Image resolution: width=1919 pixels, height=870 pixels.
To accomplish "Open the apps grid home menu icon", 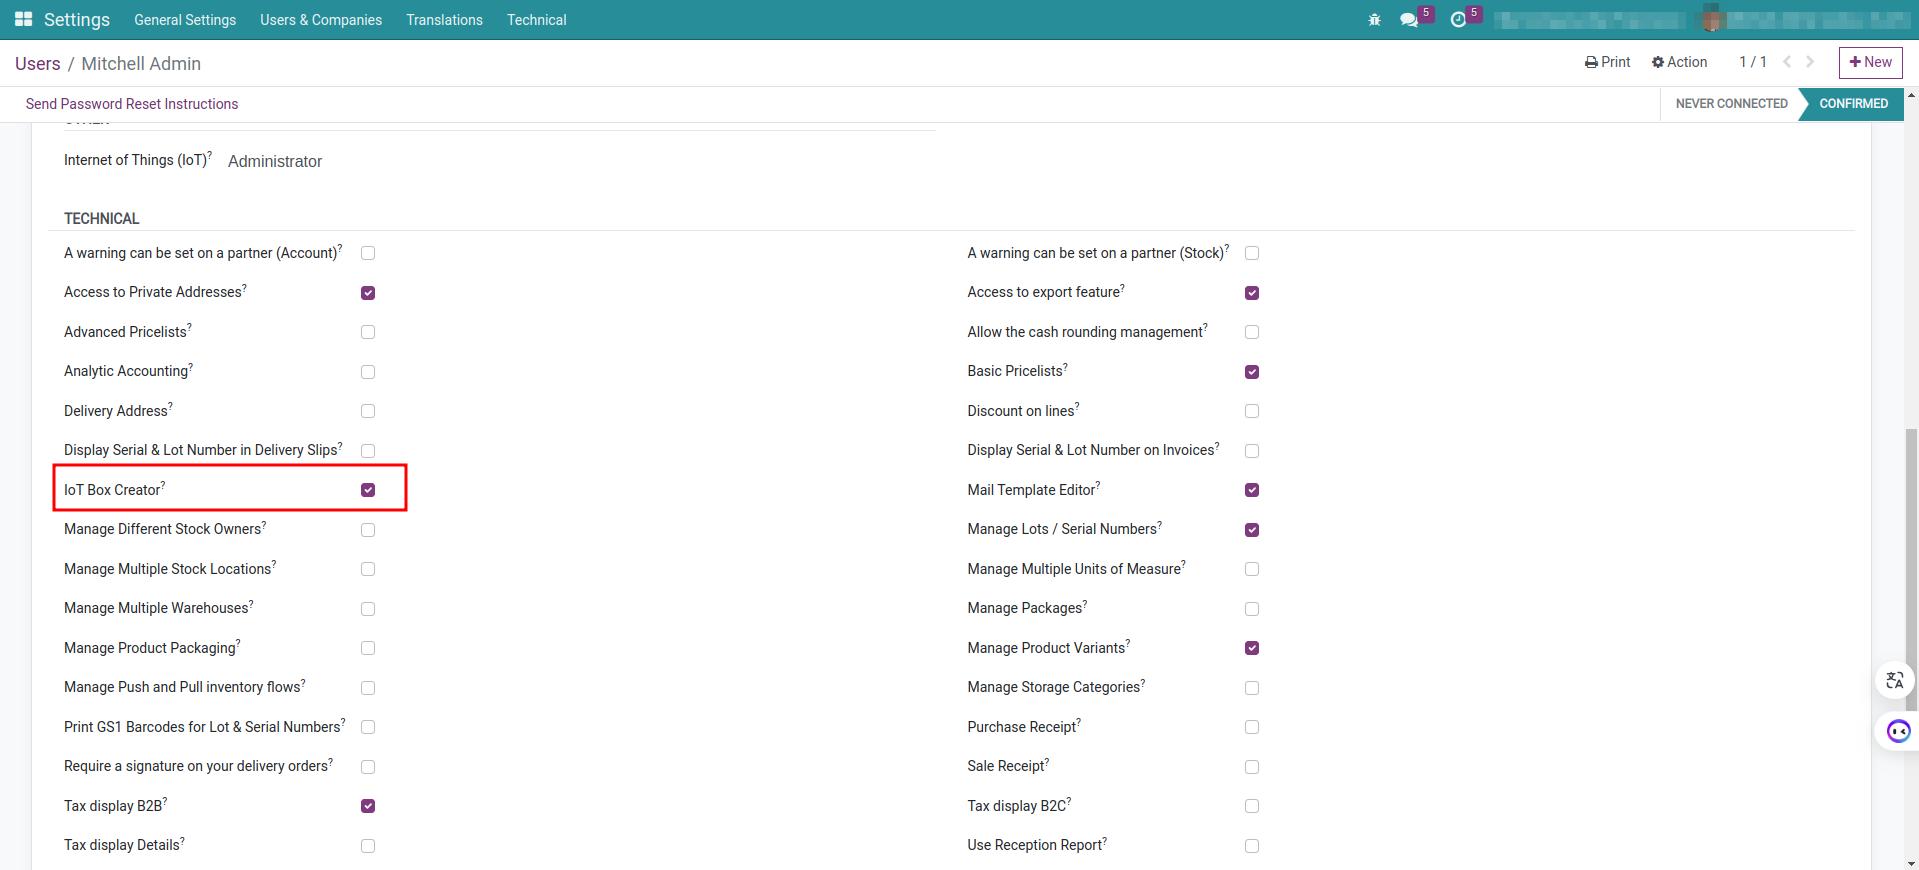I will (x=23, y=20).
